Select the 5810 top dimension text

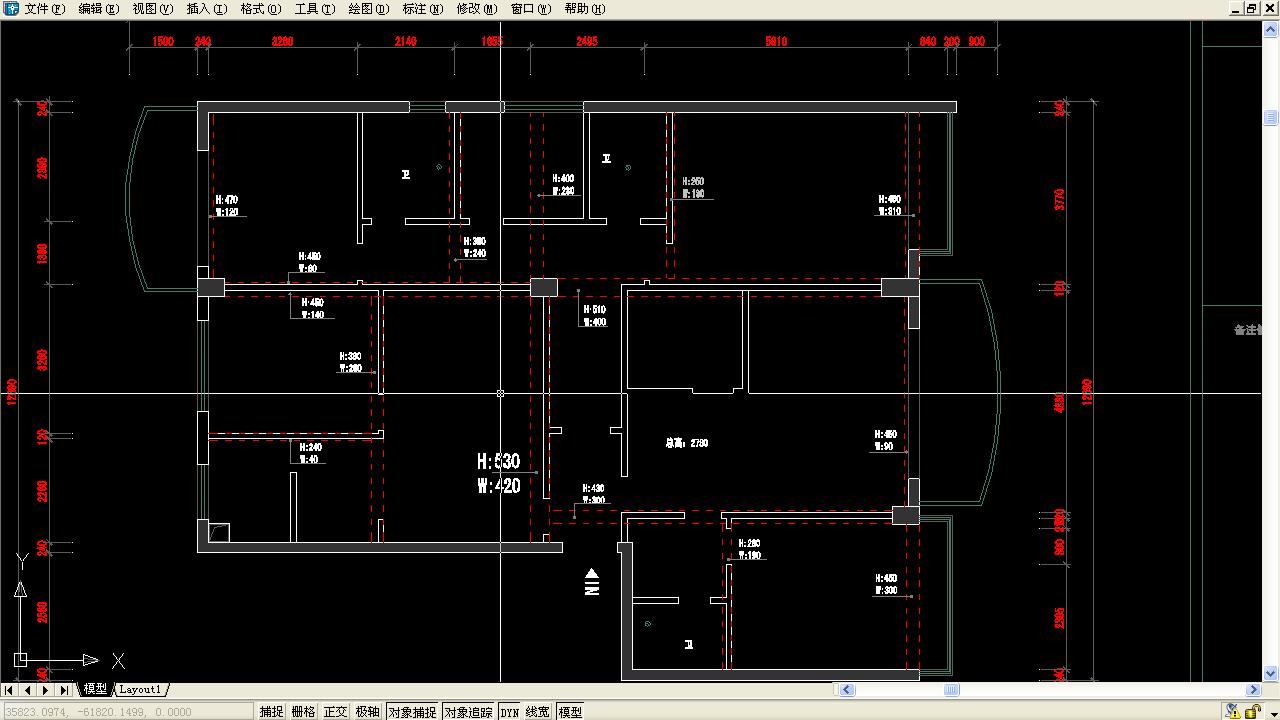coord(776,42)
